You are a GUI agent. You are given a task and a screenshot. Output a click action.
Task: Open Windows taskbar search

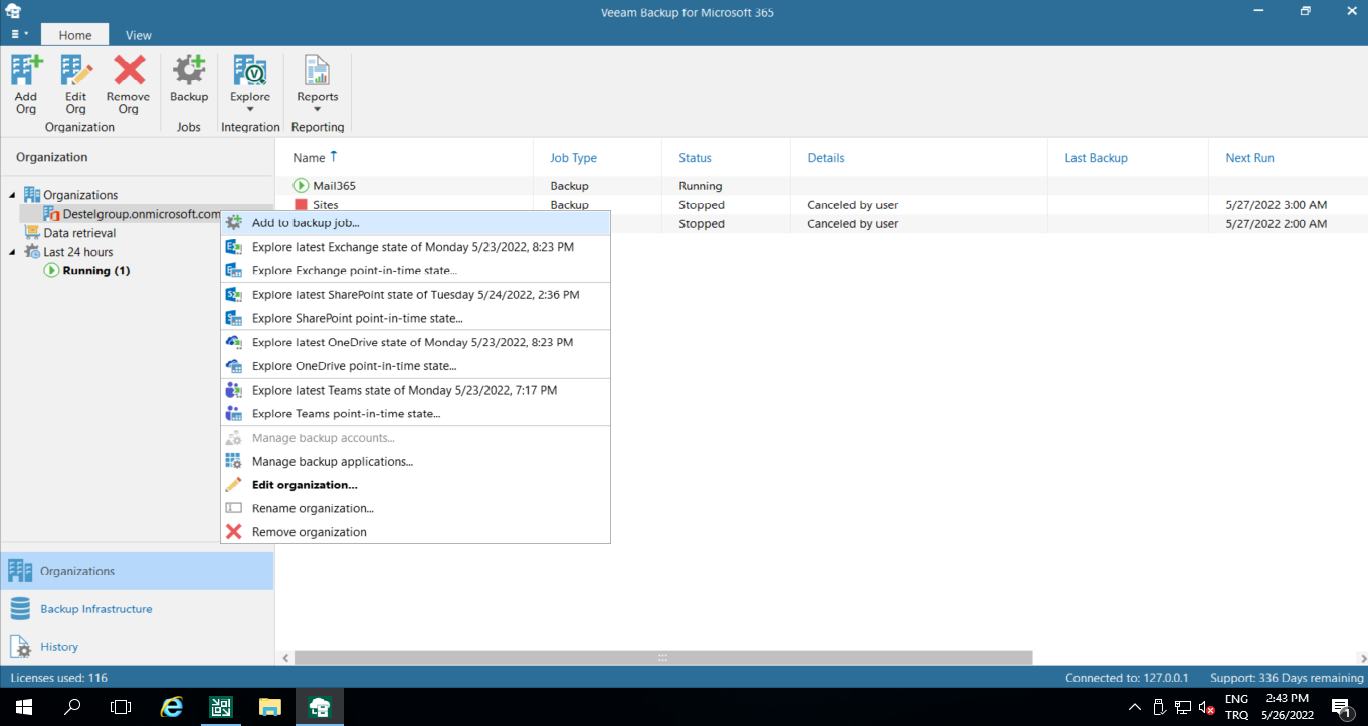tap(72, 707)
